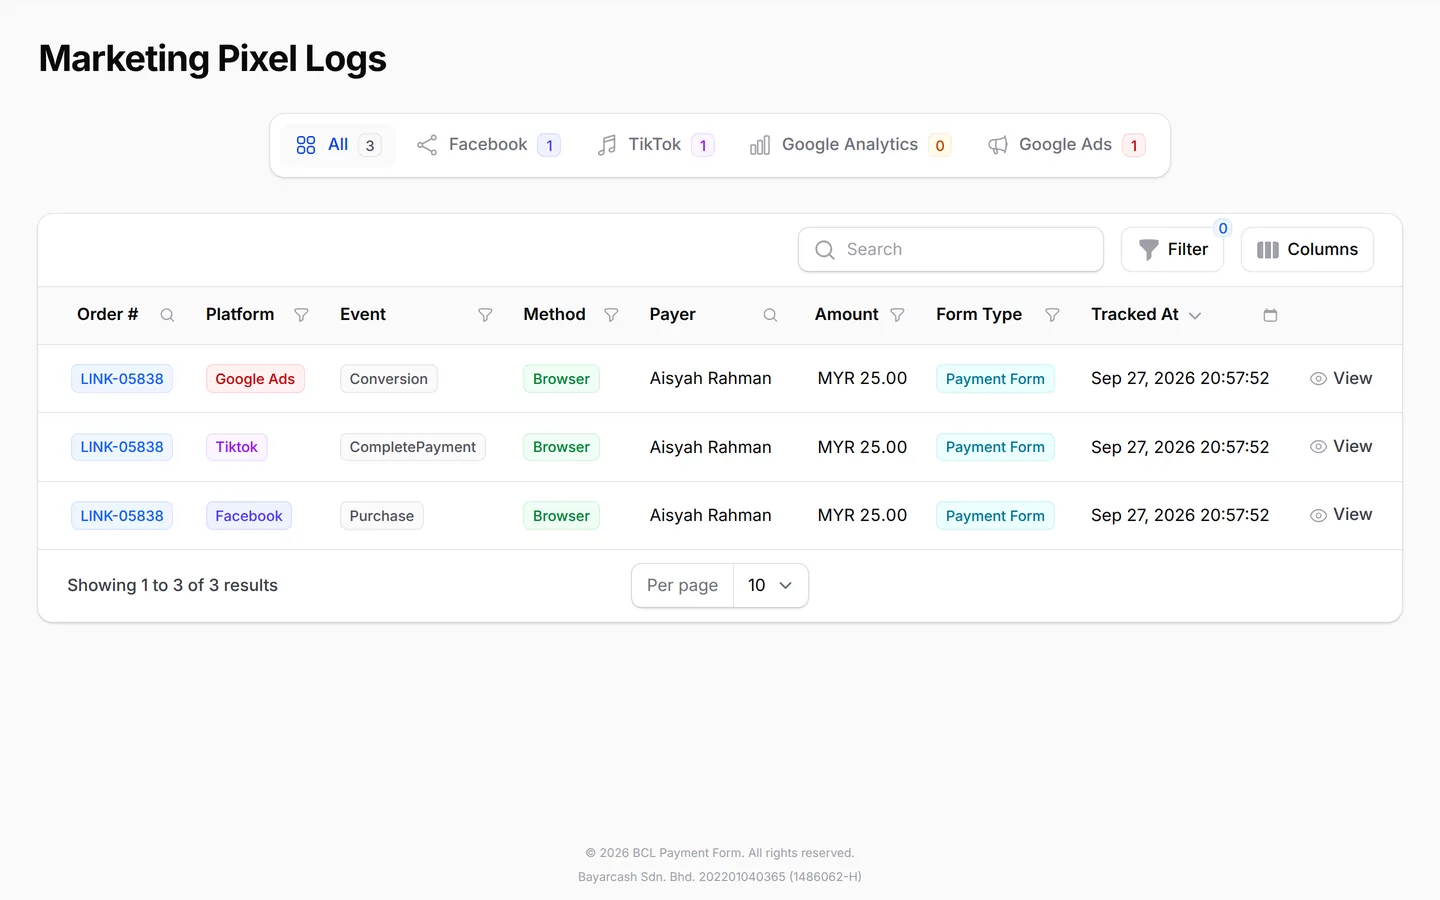Open the Amount column filter funnel

tap(897, 315)
